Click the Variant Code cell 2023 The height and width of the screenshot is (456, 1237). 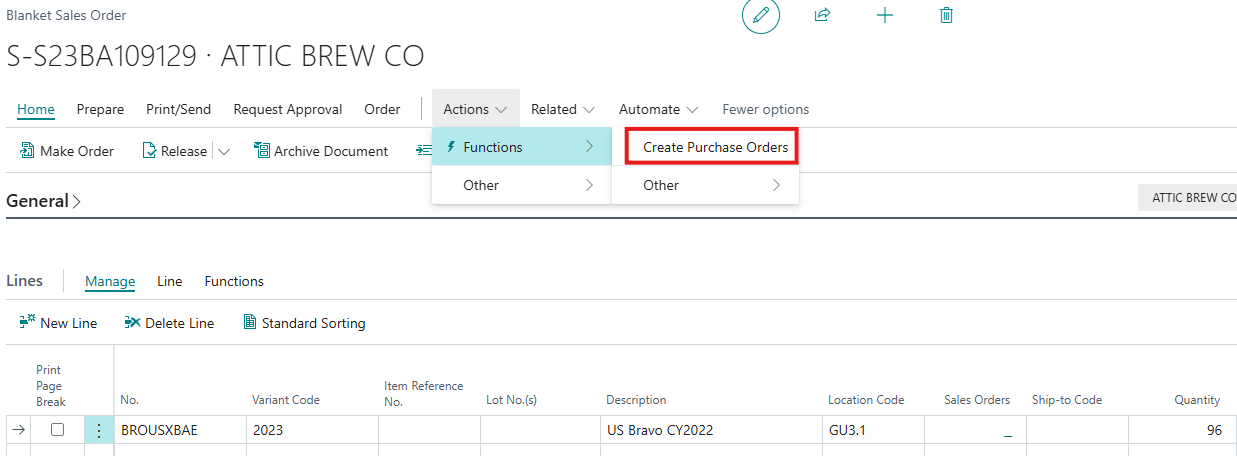(312, 430)
